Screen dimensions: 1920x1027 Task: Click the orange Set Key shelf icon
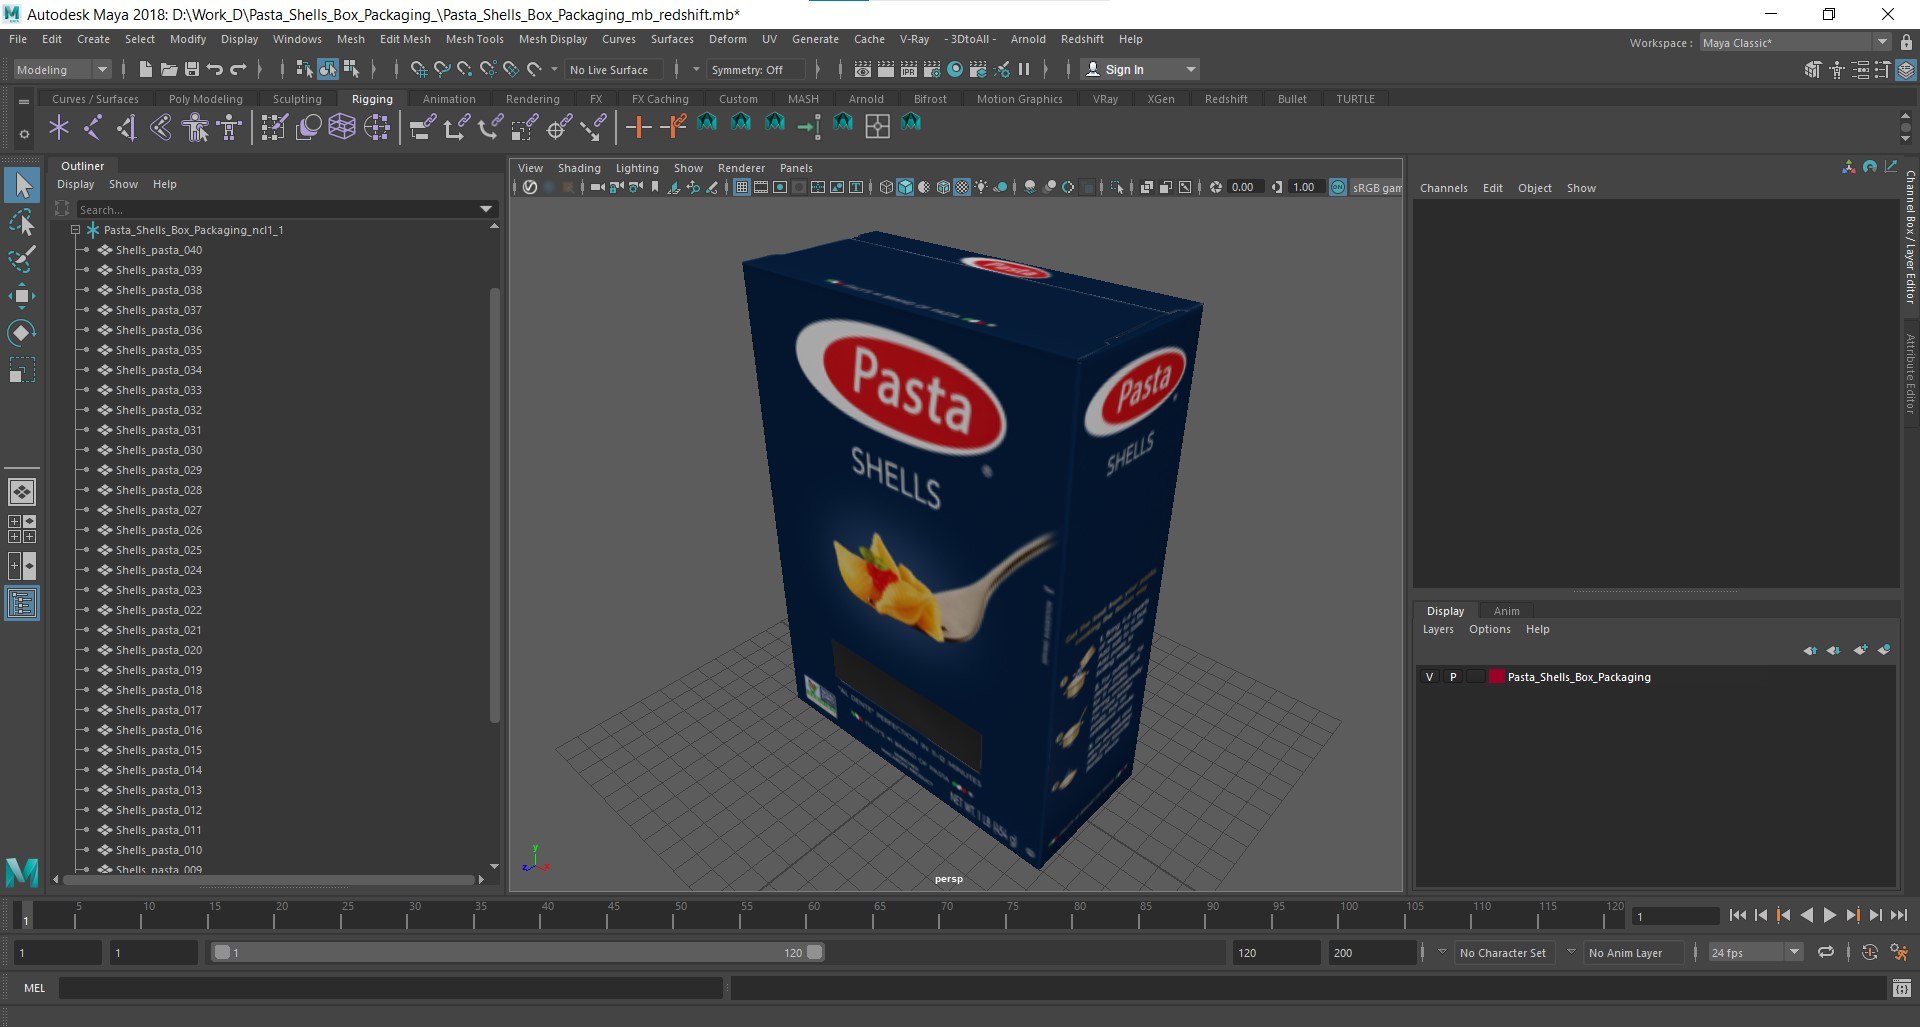638,127
